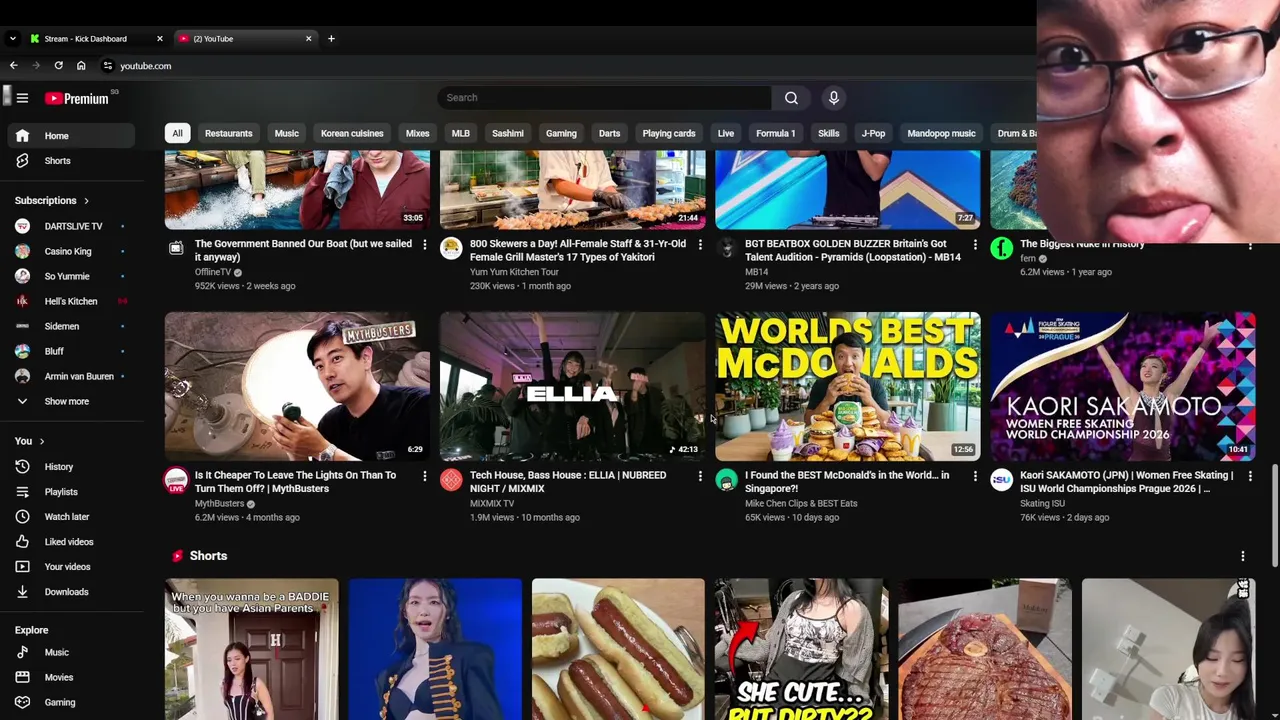Open Armin van Buuren subscription channel

pyautogui.click(x=70, y=376)
